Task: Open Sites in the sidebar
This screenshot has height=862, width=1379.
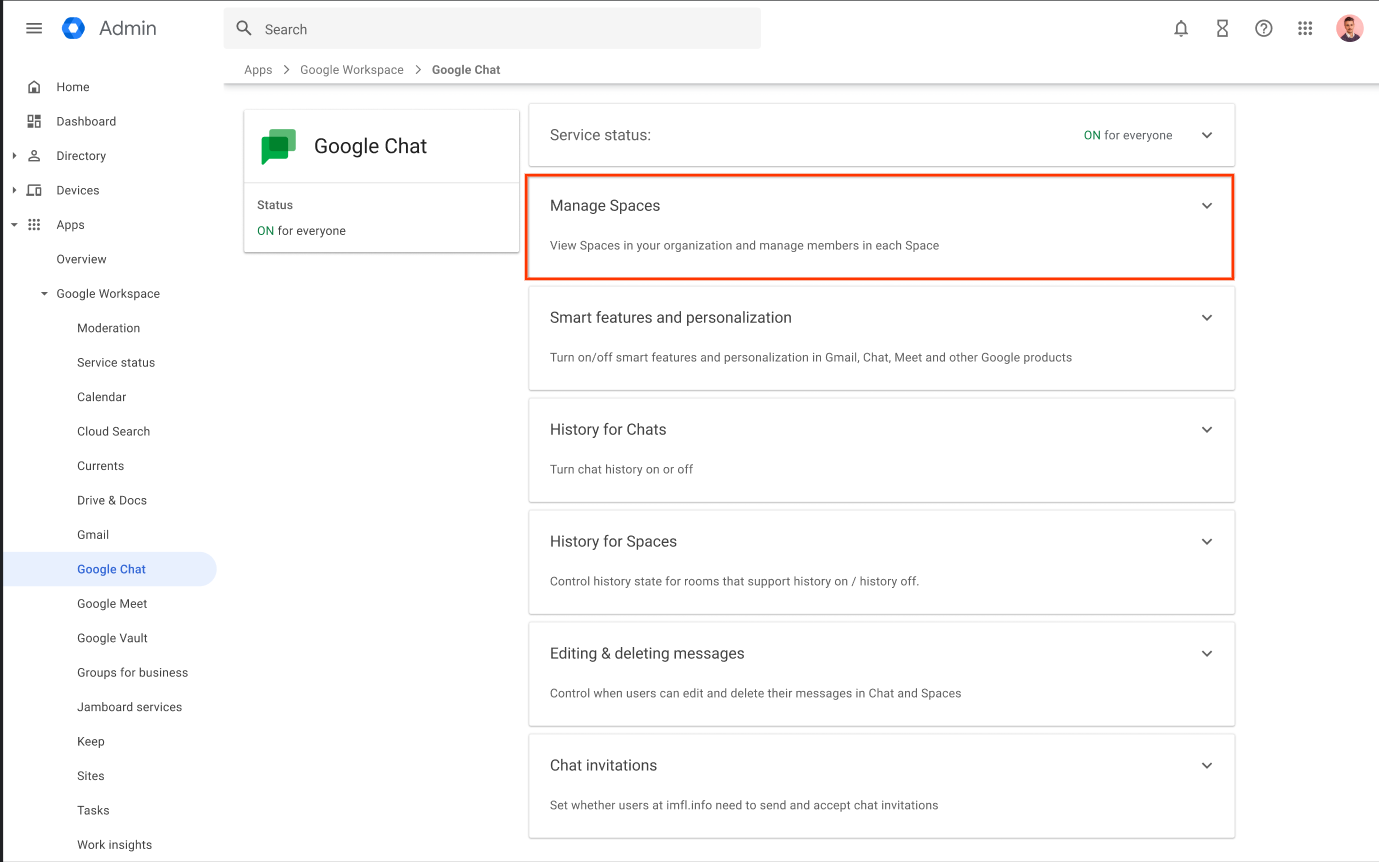Action: [90, 776]
